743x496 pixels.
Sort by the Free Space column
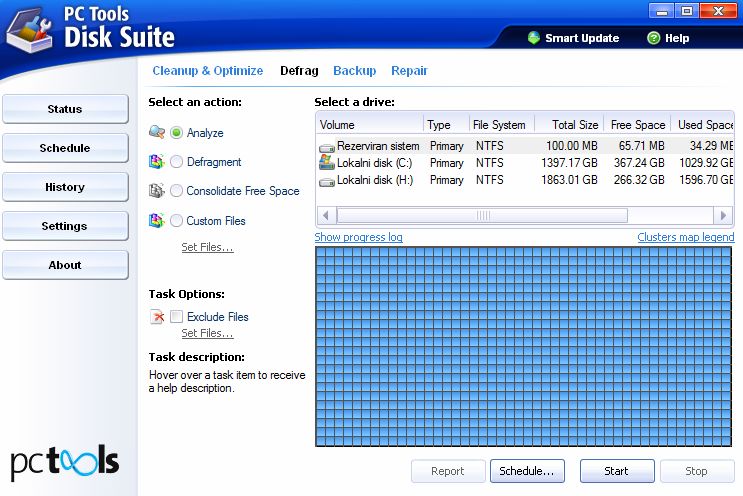point(637,125)
